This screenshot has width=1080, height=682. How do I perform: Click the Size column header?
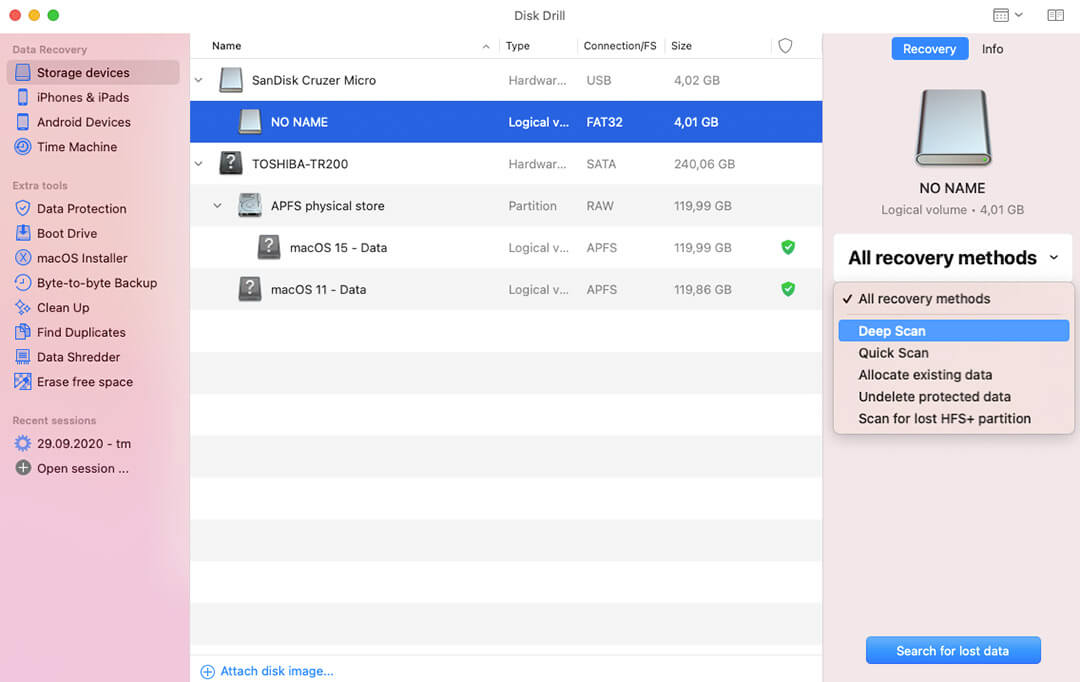coord(681,45)
